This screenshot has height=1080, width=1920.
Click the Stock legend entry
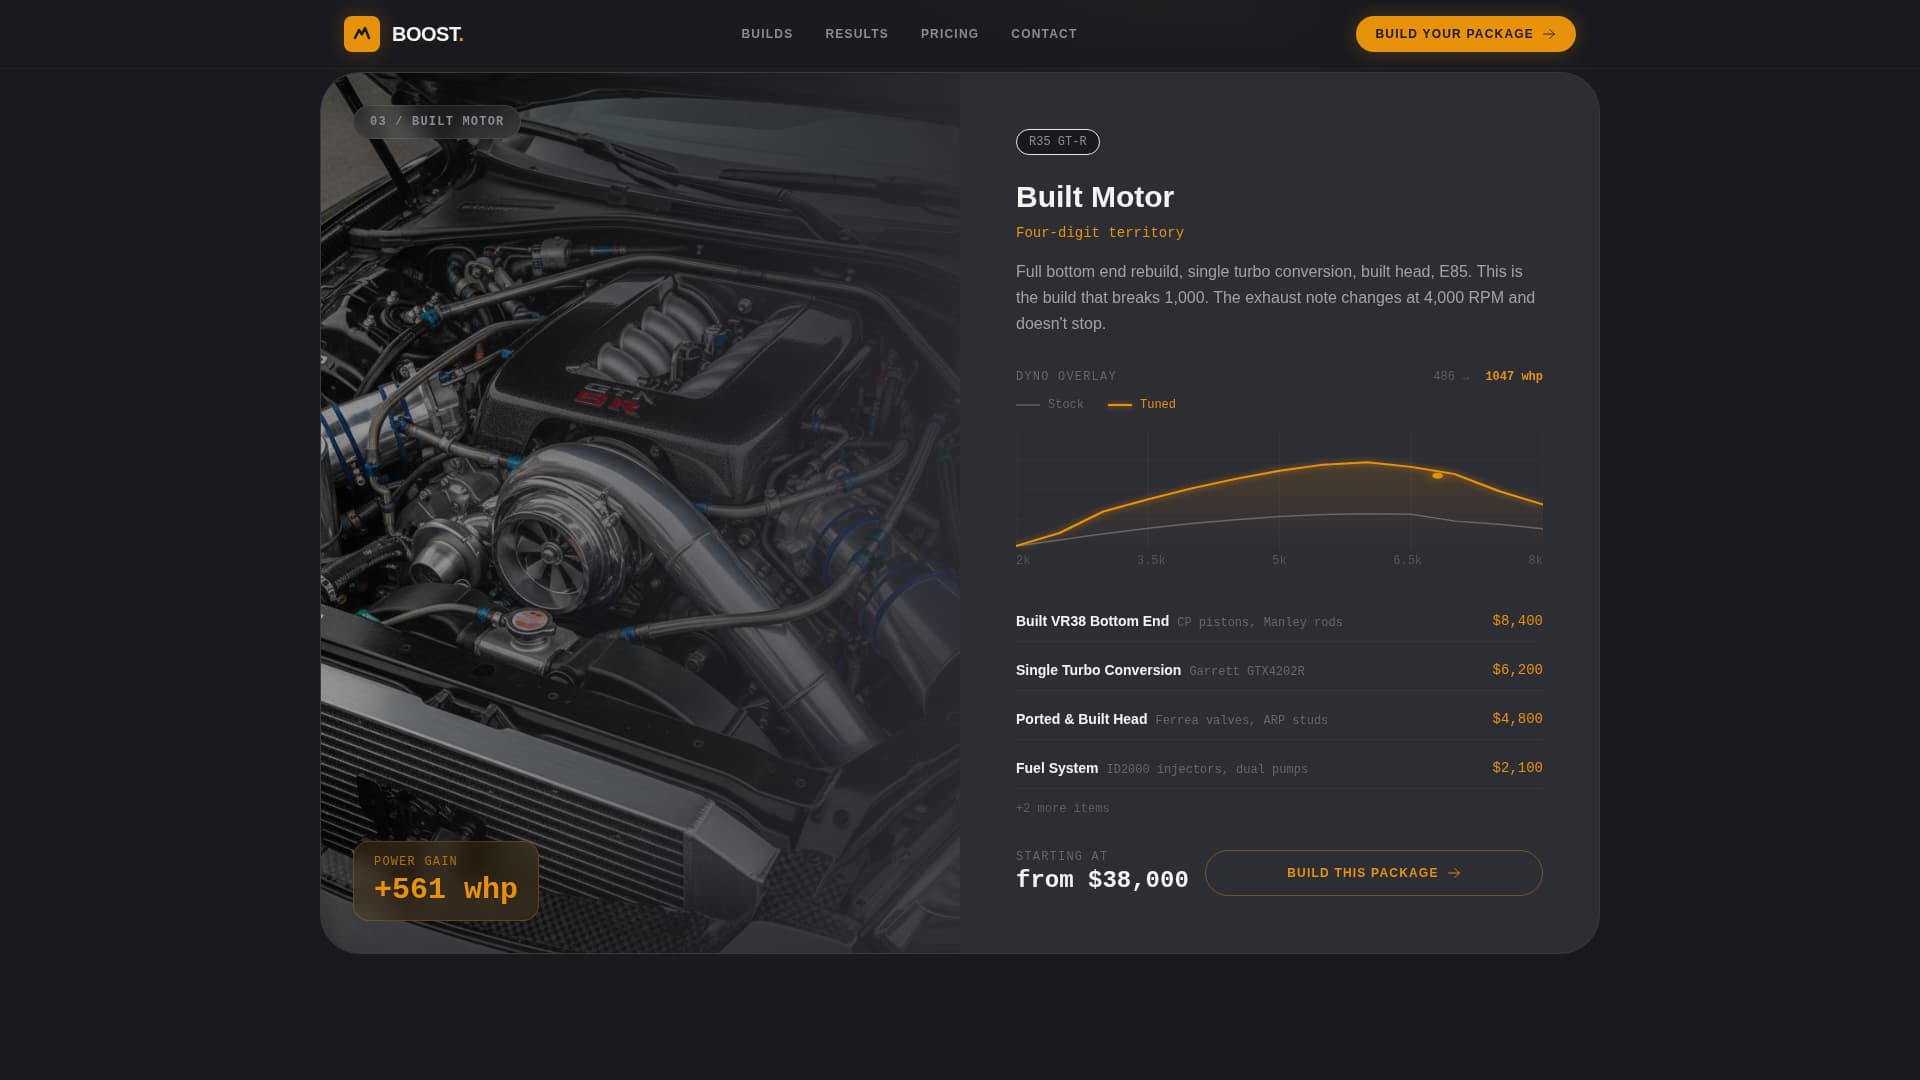(1050, 405)
